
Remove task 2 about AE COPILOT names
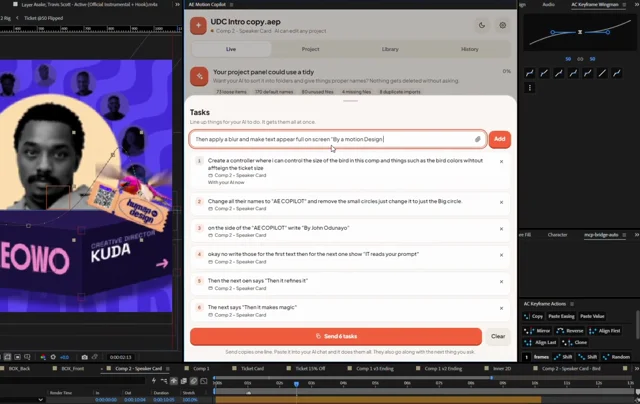click(501, 202)
